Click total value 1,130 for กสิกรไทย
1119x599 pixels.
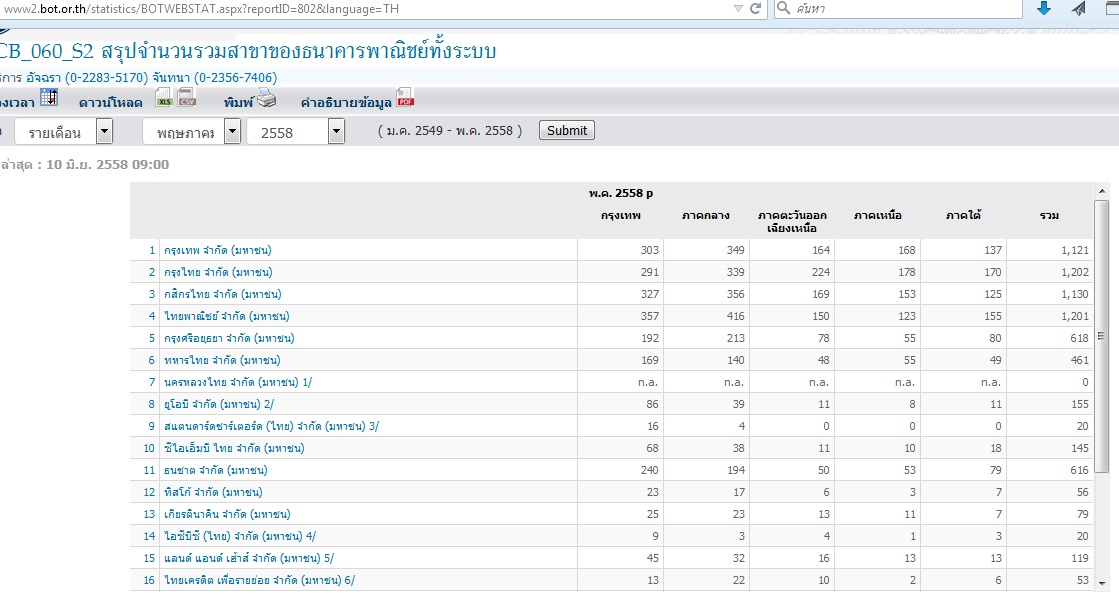pos(1075,294)
